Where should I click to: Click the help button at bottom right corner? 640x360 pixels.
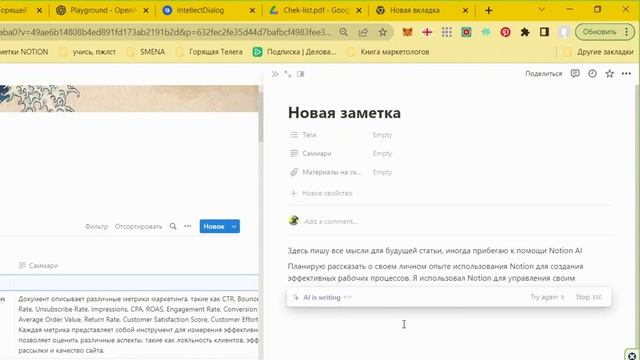[632, 356]
